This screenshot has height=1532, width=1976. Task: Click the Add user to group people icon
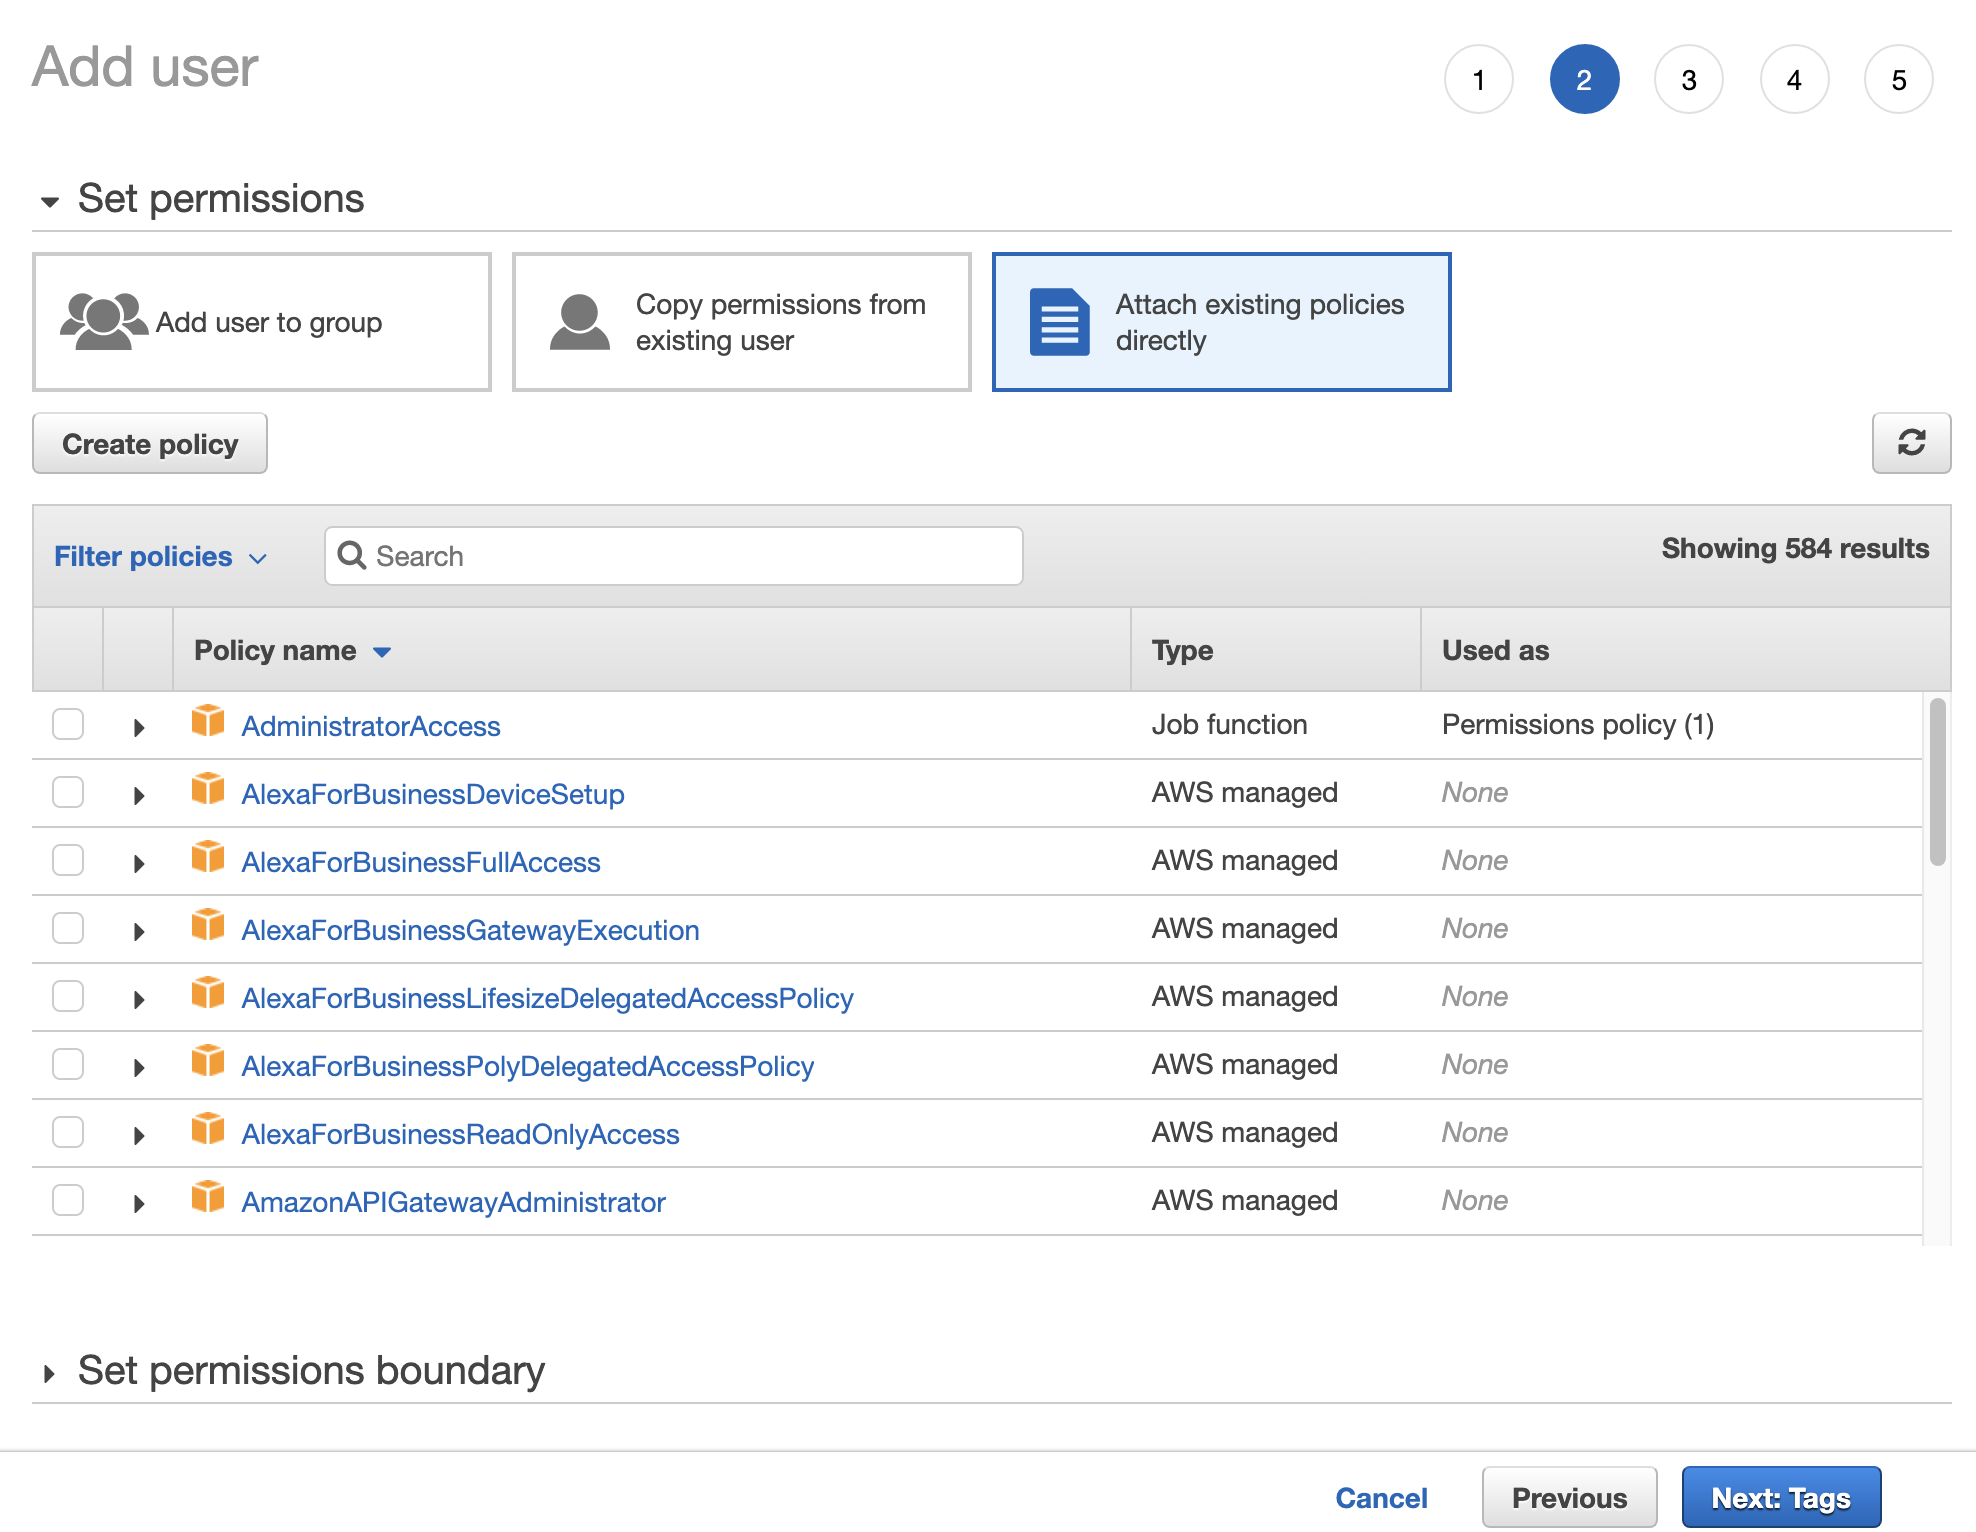(x=103, y=322)
